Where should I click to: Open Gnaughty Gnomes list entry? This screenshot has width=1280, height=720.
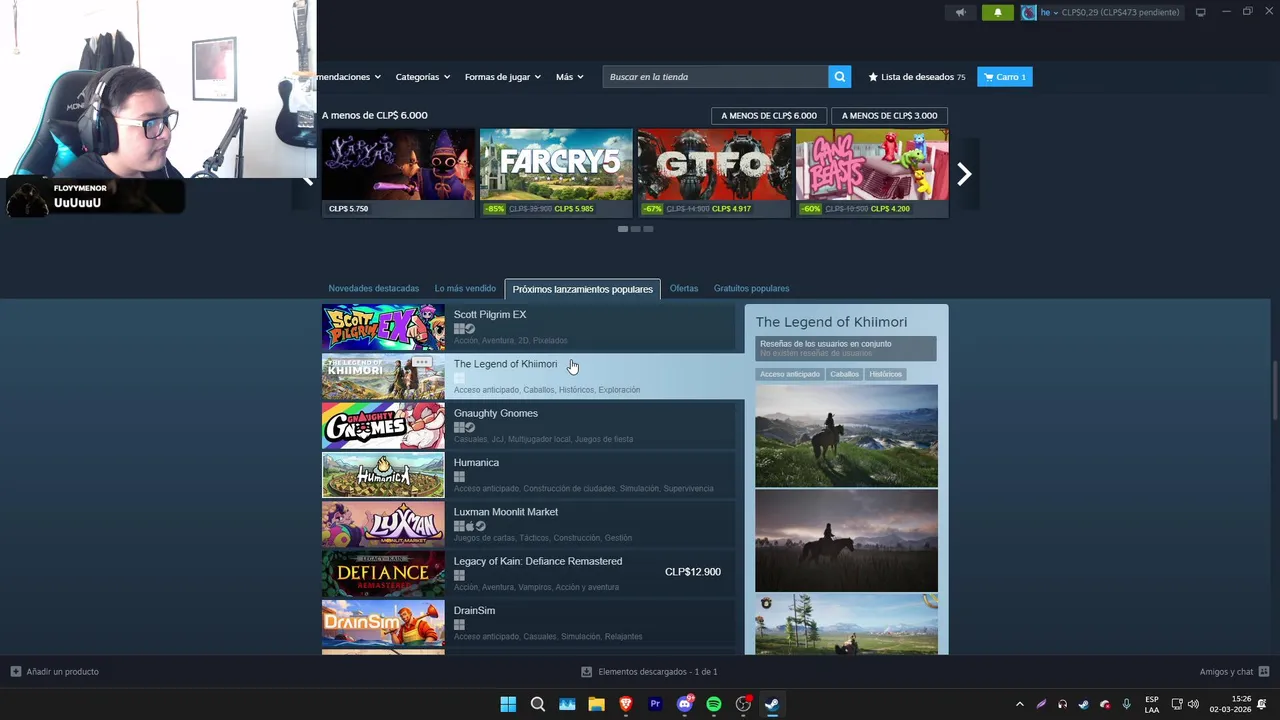point(528,426)
